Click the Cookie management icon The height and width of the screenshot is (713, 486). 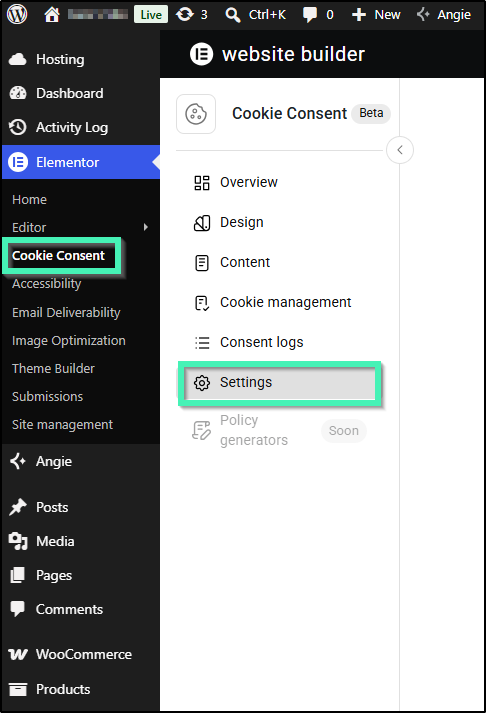(x=202, y=303)
